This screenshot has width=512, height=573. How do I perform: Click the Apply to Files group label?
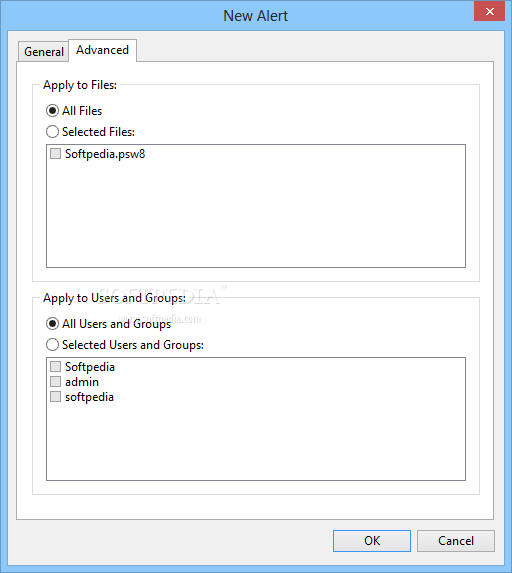(80, 85)
